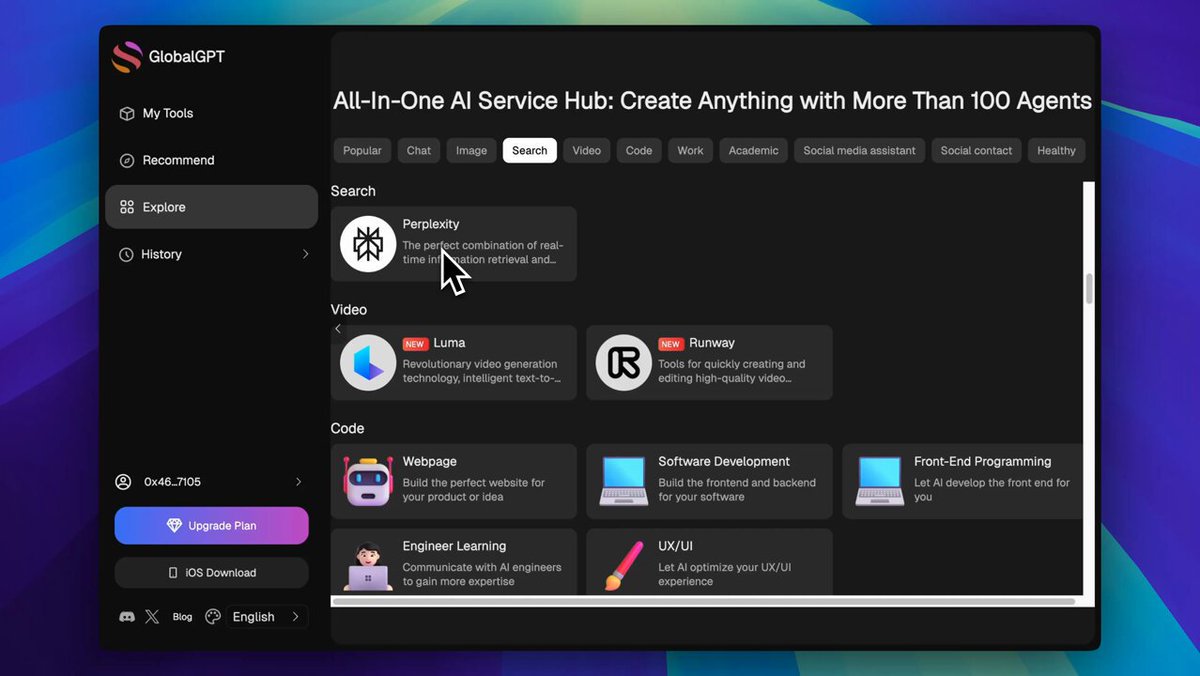Open the Luma agent card title
Viewport: 1200px width, 676px height.
pos(449,343)
